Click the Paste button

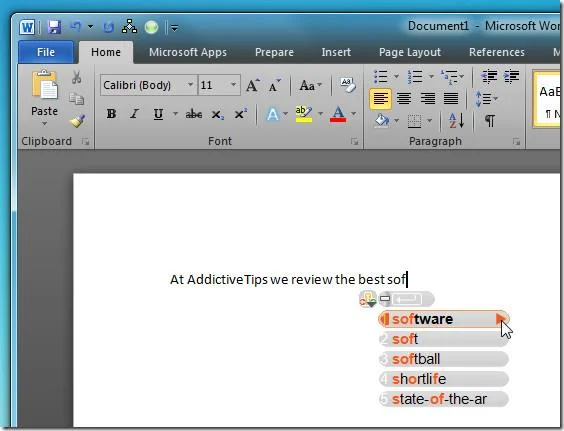(44, 97)
